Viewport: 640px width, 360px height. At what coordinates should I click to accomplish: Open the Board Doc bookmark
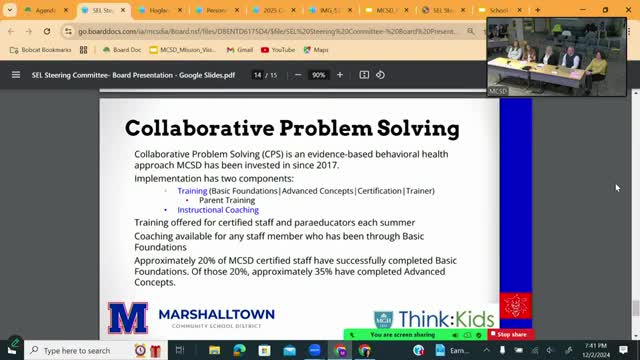pyautogui.click(x=122, y=50)
